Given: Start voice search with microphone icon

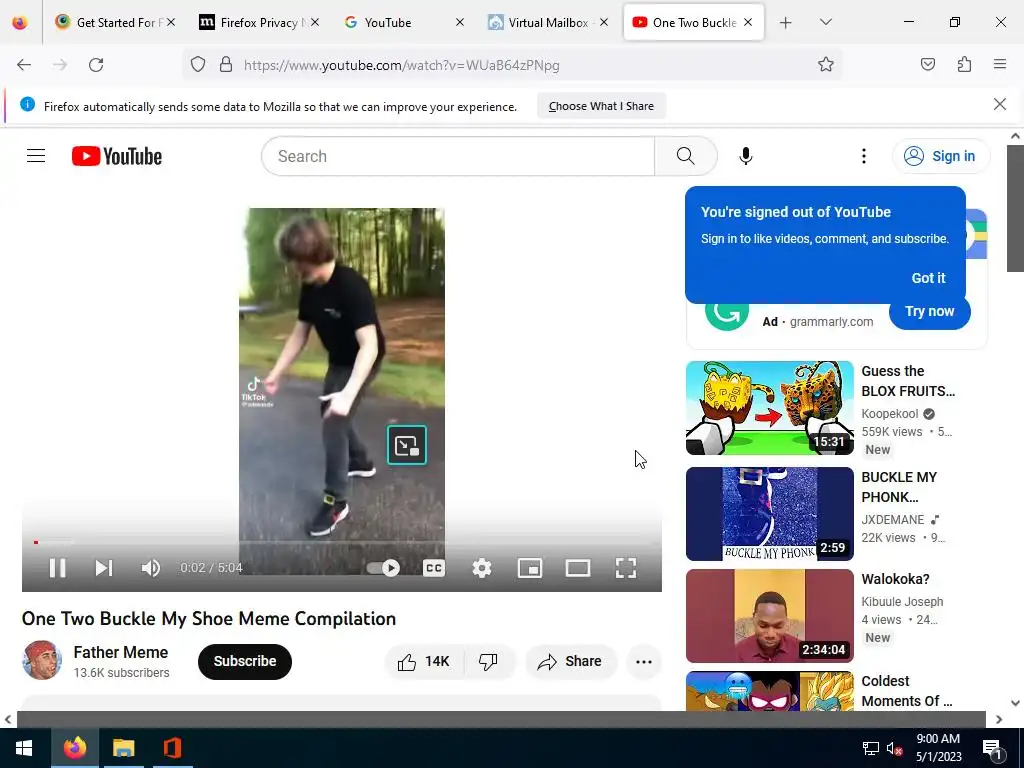Looking at the screenshot, I should click(x=746, y=156).
